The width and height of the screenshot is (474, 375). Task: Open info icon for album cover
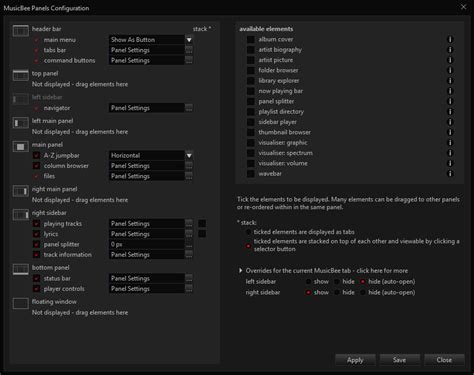coord(450,39)
